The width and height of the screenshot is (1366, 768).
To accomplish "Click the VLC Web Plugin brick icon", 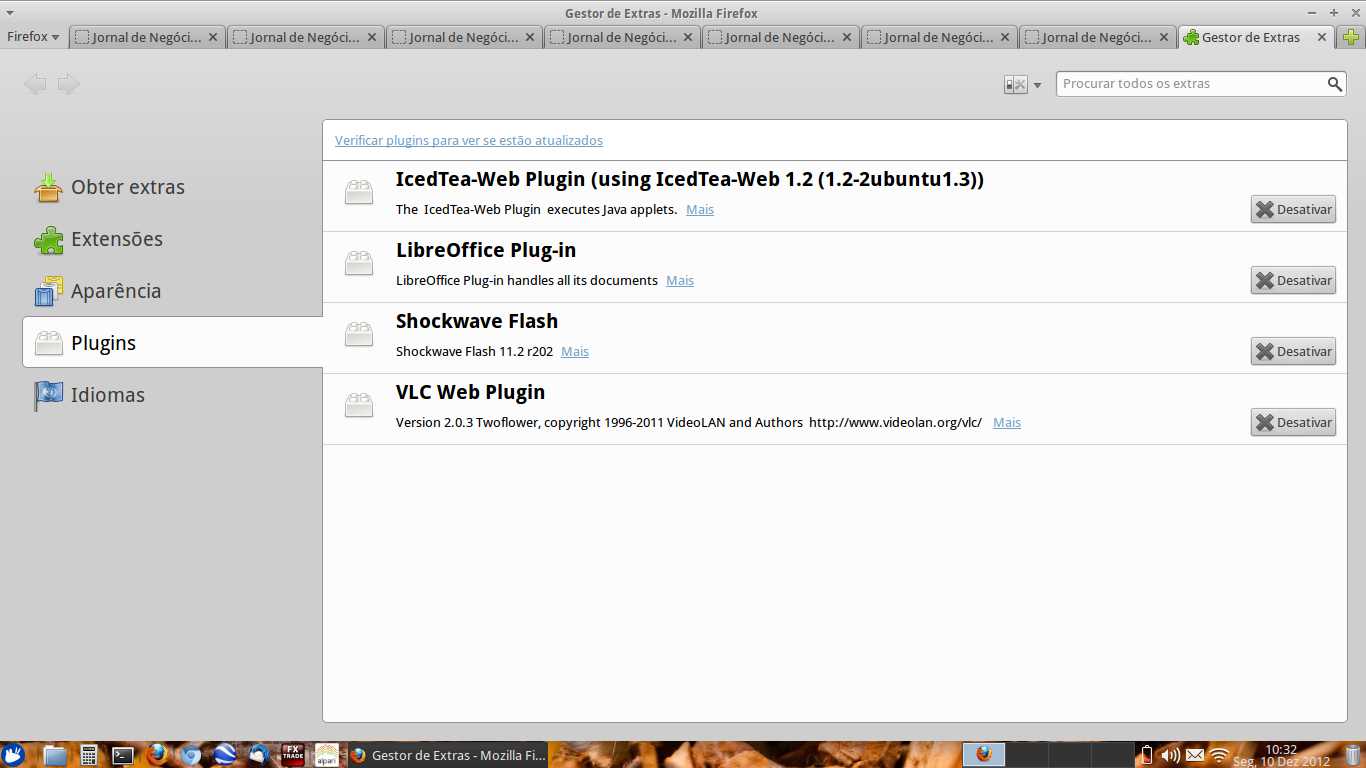I will 359,406.
